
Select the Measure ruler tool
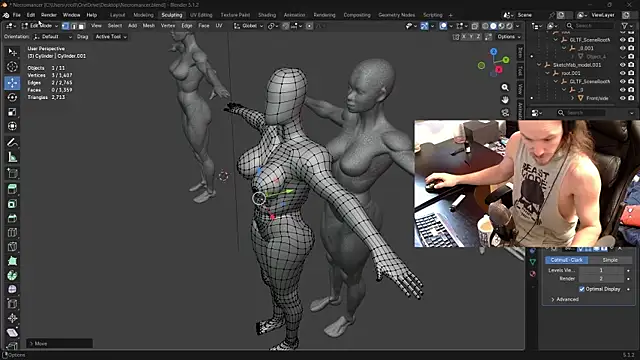pos(12,157)
